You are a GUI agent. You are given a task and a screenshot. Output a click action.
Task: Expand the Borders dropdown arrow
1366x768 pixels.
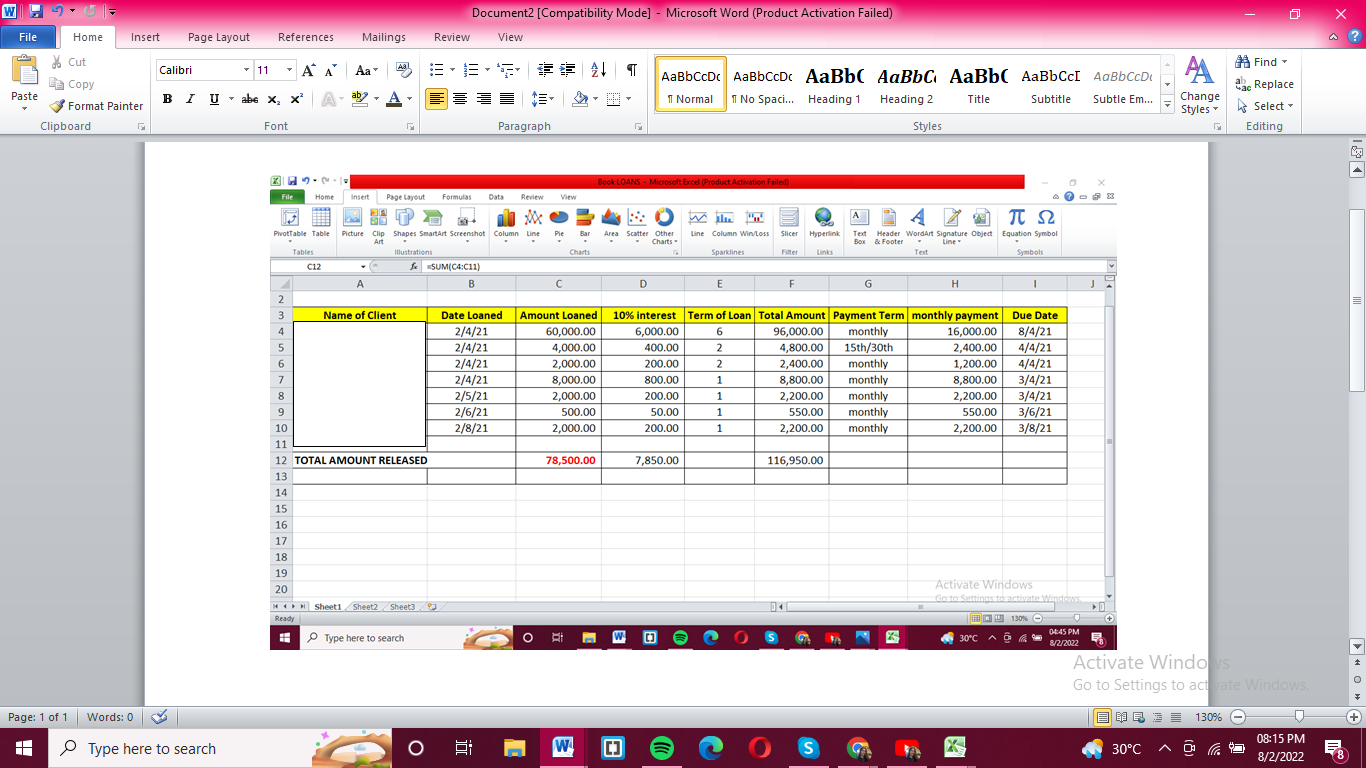click(627, 99)
